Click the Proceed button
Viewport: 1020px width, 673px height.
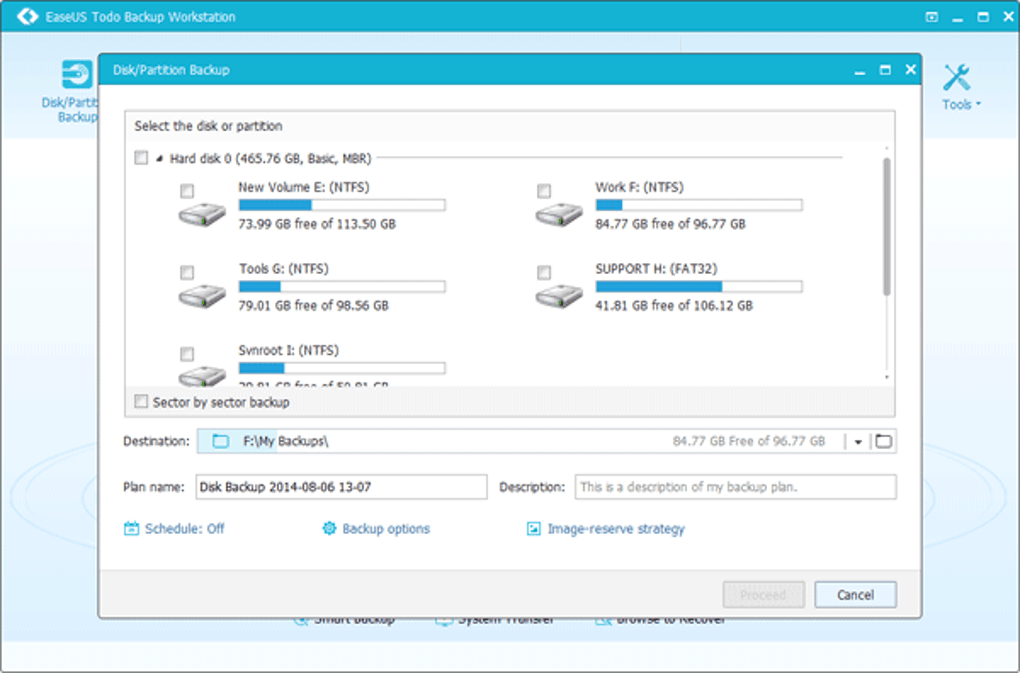[764, 594]
